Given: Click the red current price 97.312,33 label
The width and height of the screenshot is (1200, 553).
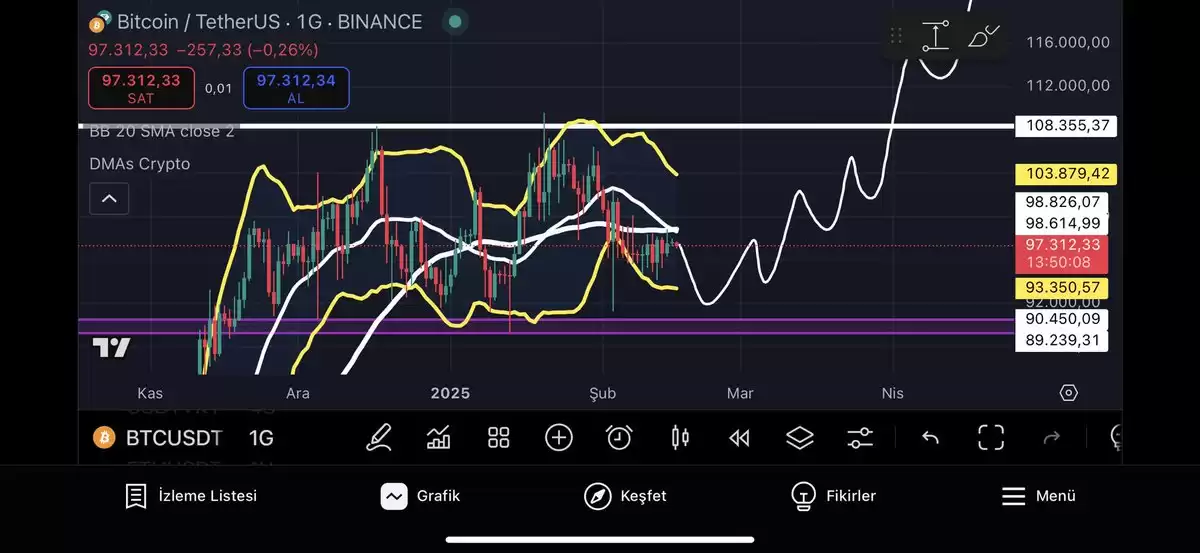Looking at the screenshot, I should coord(1061,254).
